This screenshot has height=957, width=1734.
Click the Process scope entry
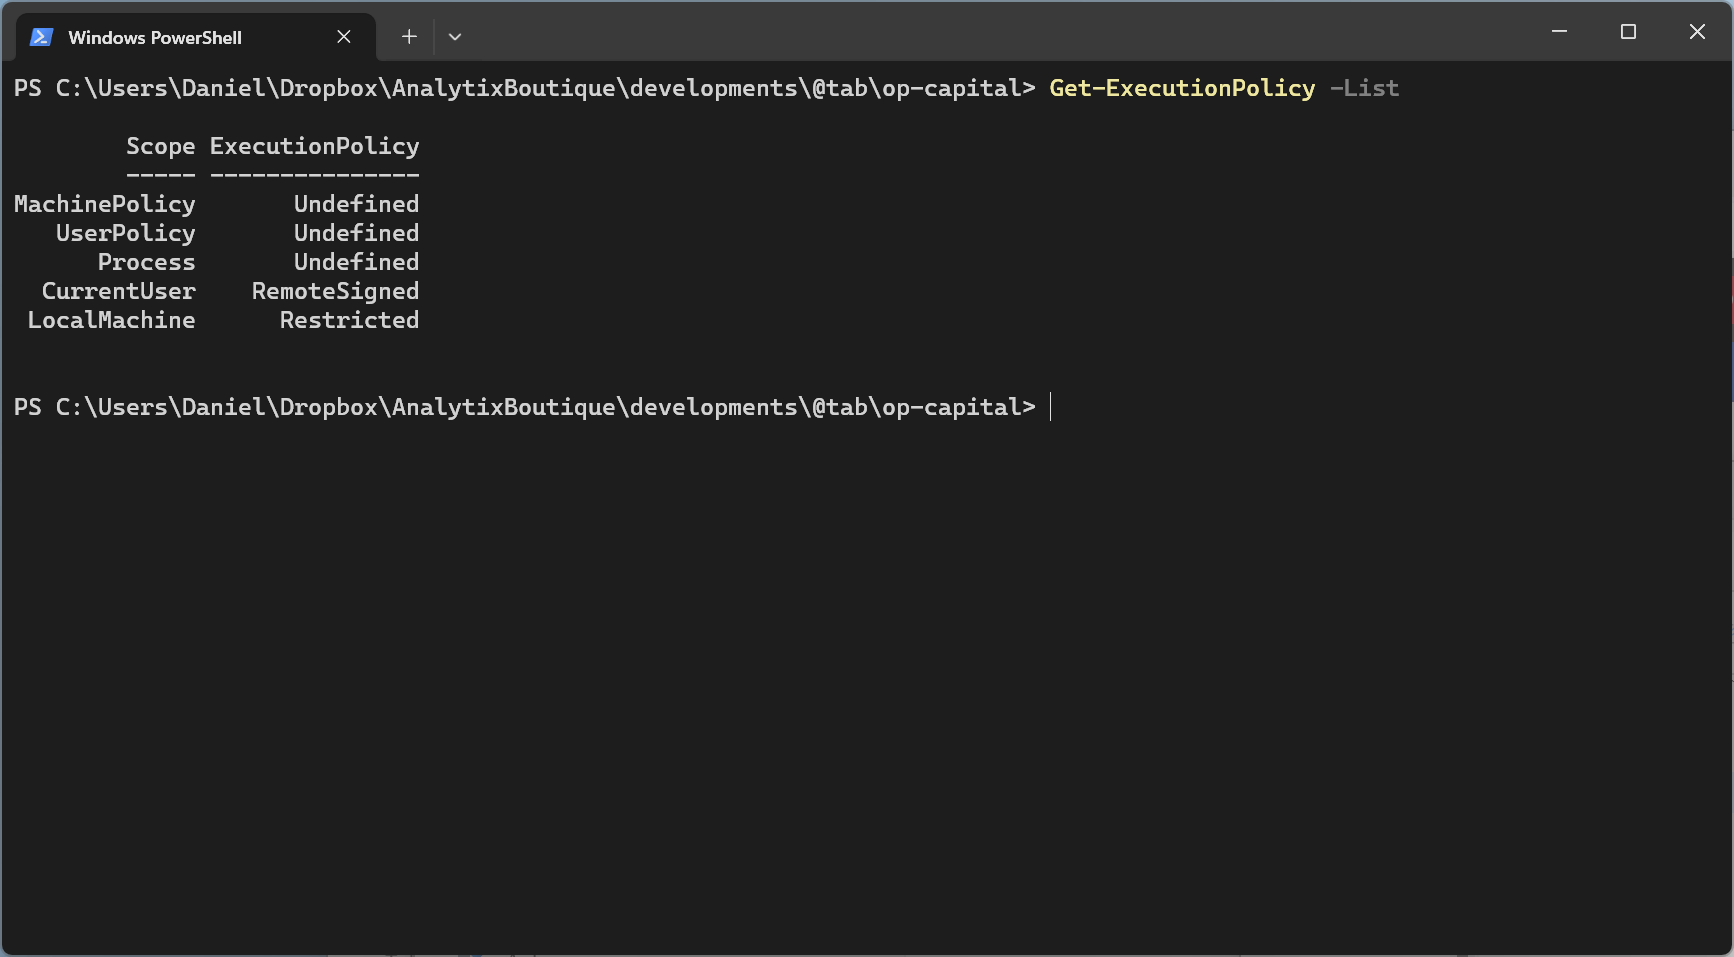click(x=146, y=262)
